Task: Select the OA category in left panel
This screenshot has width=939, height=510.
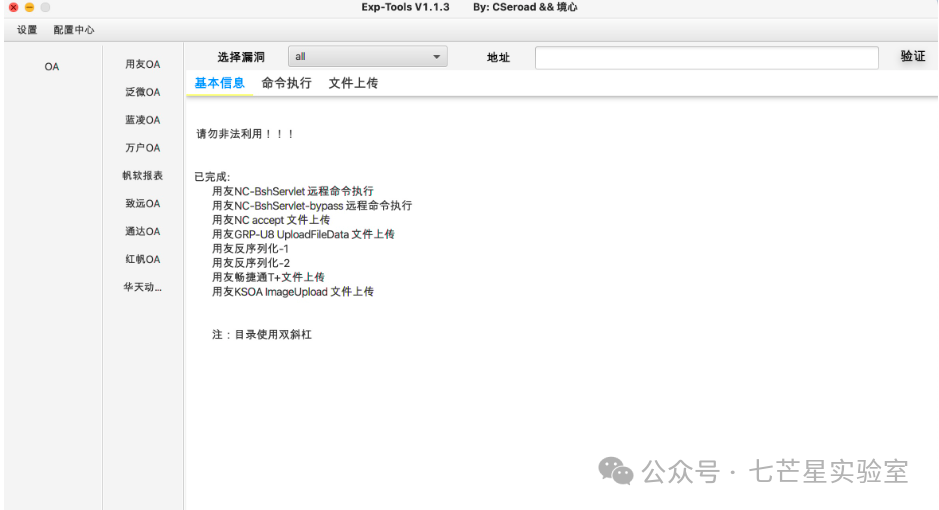Action: pyautogui.click(x=52, y=66)
